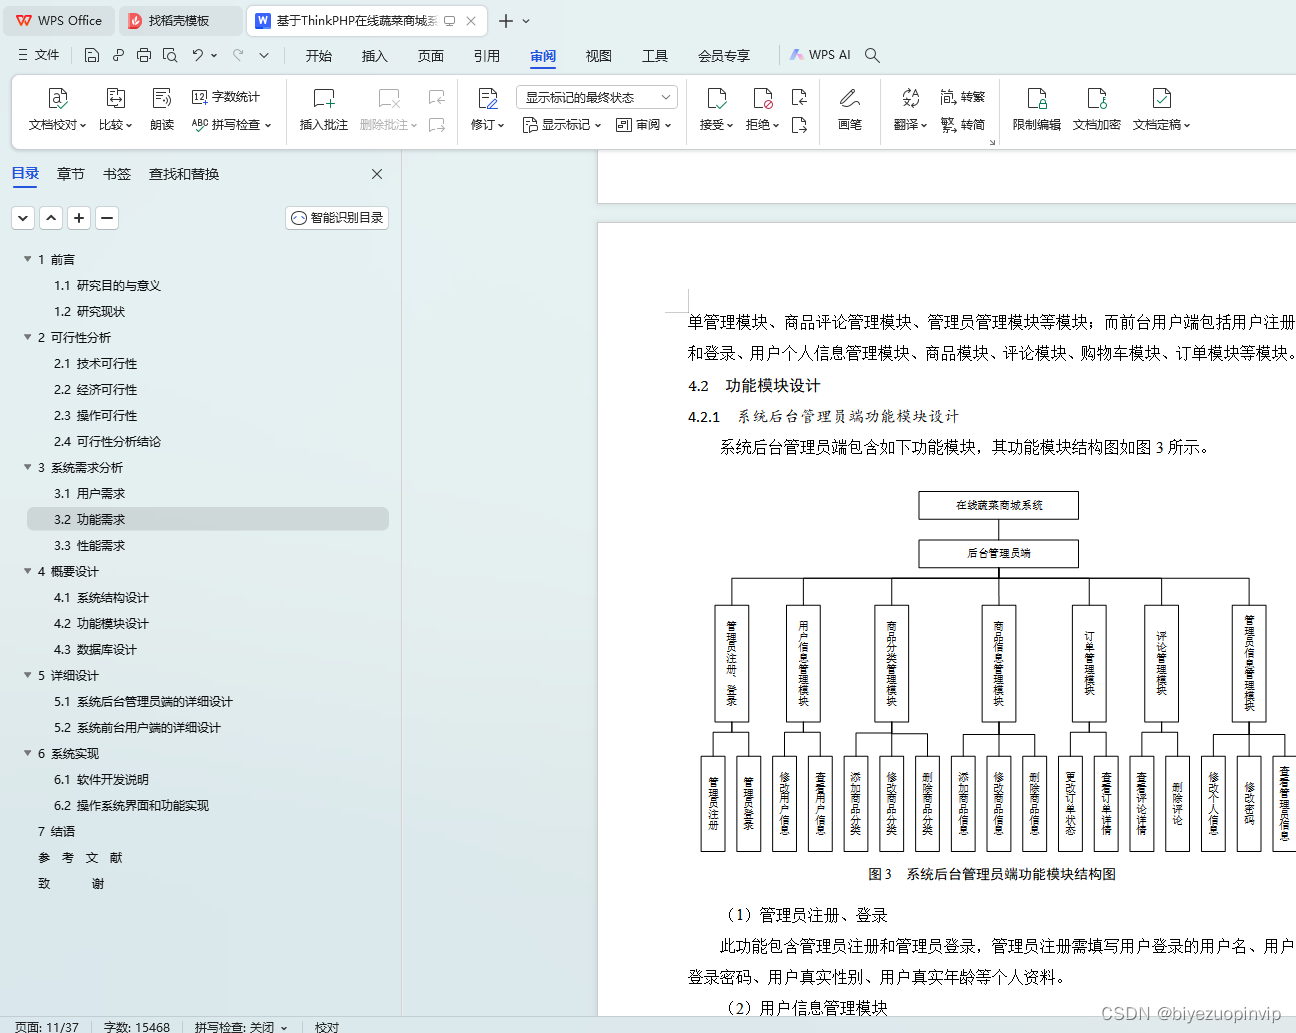Close the navigation pane
Viewport: 1296px width, 1033px height.
click(x=377, y=174)
